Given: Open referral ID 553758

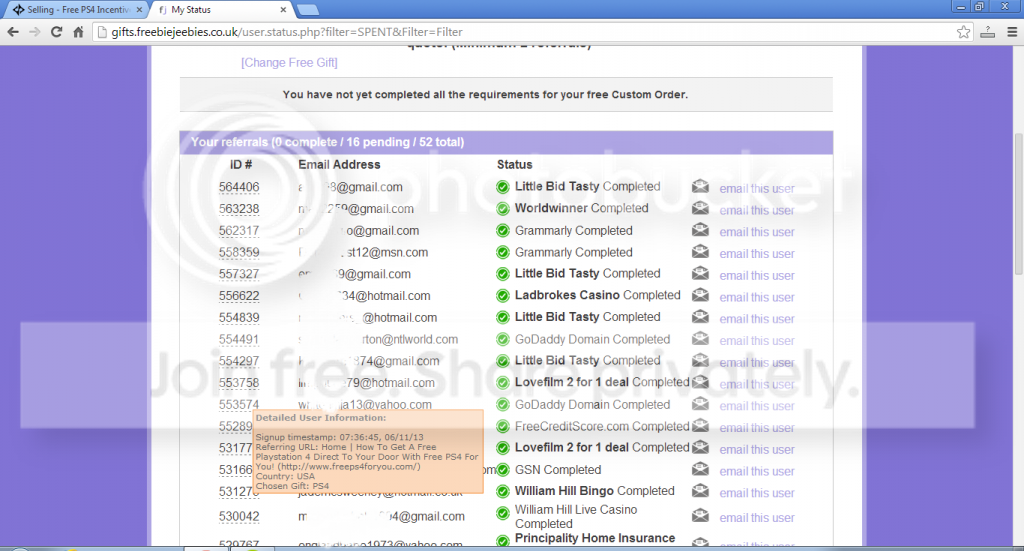Looking at the screenshot, I should [239, 383].
